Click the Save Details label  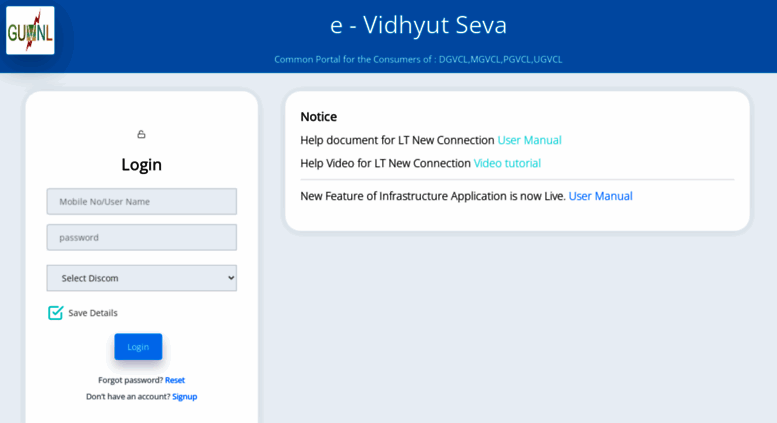(x=93, y=313)
